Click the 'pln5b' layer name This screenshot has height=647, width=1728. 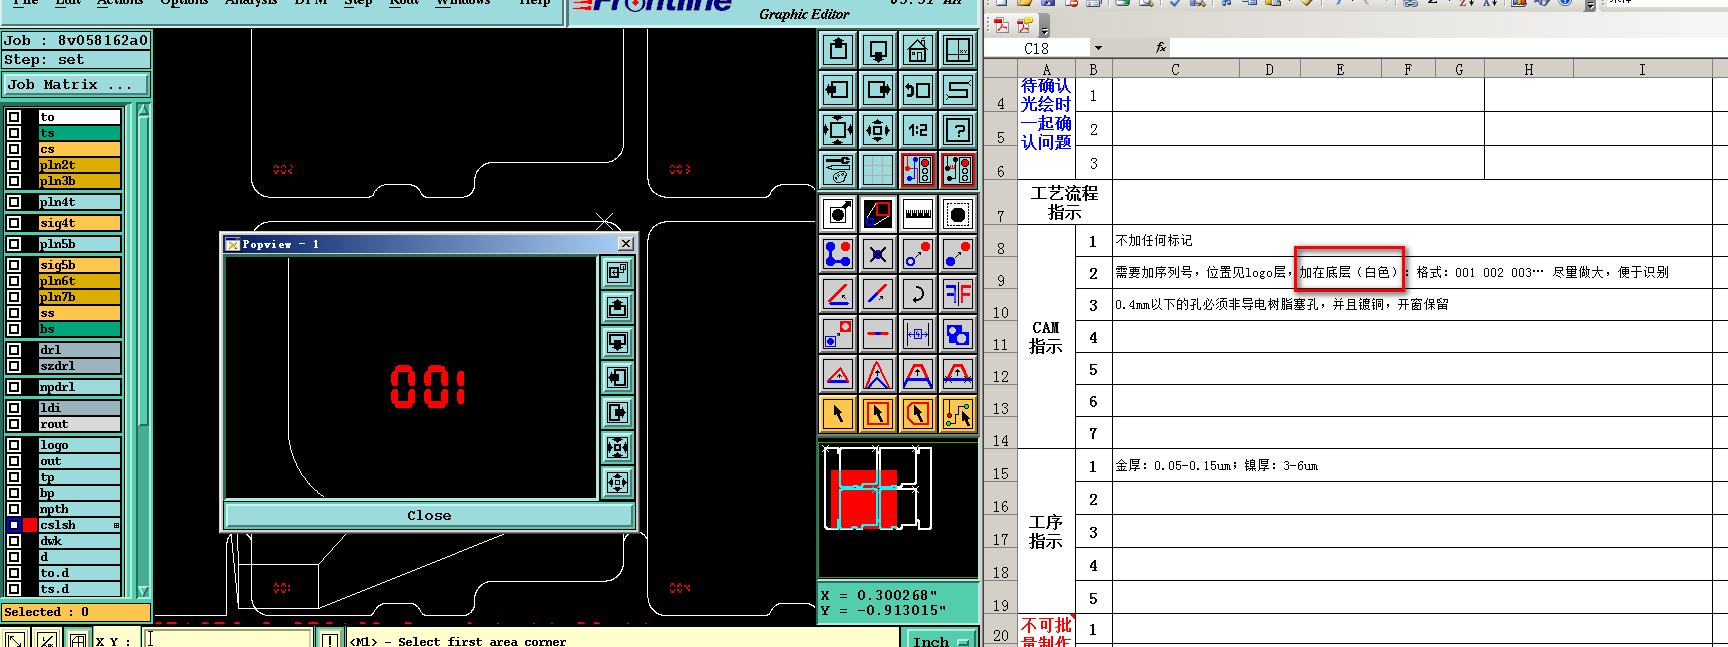coord(80,244)
